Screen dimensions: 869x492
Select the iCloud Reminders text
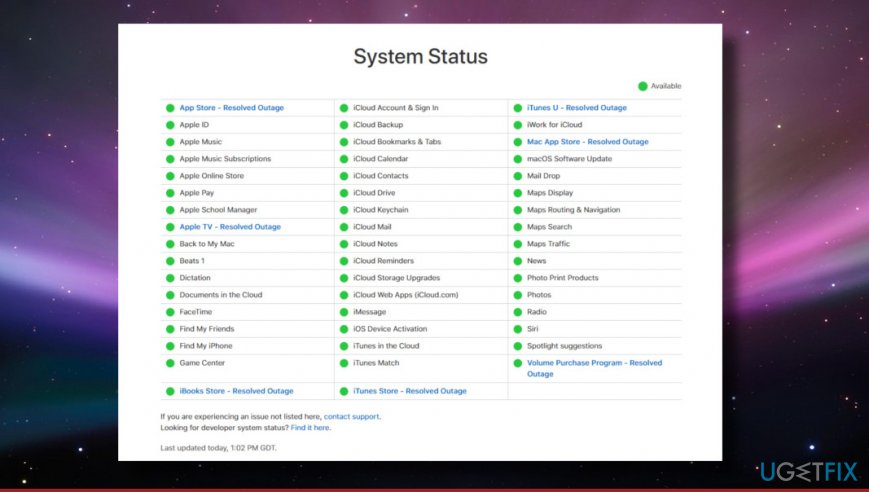pos(384,261)
